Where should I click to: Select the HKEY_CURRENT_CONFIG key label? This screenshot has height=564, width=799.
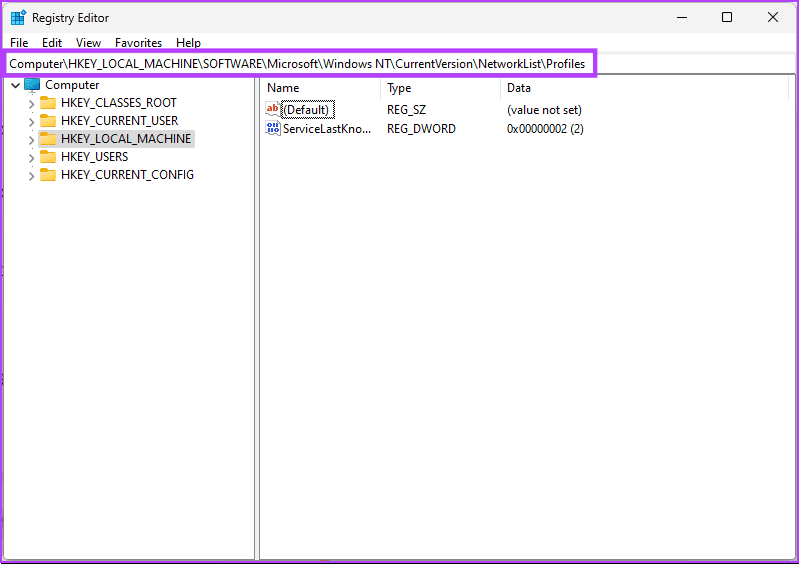point(127,175)
